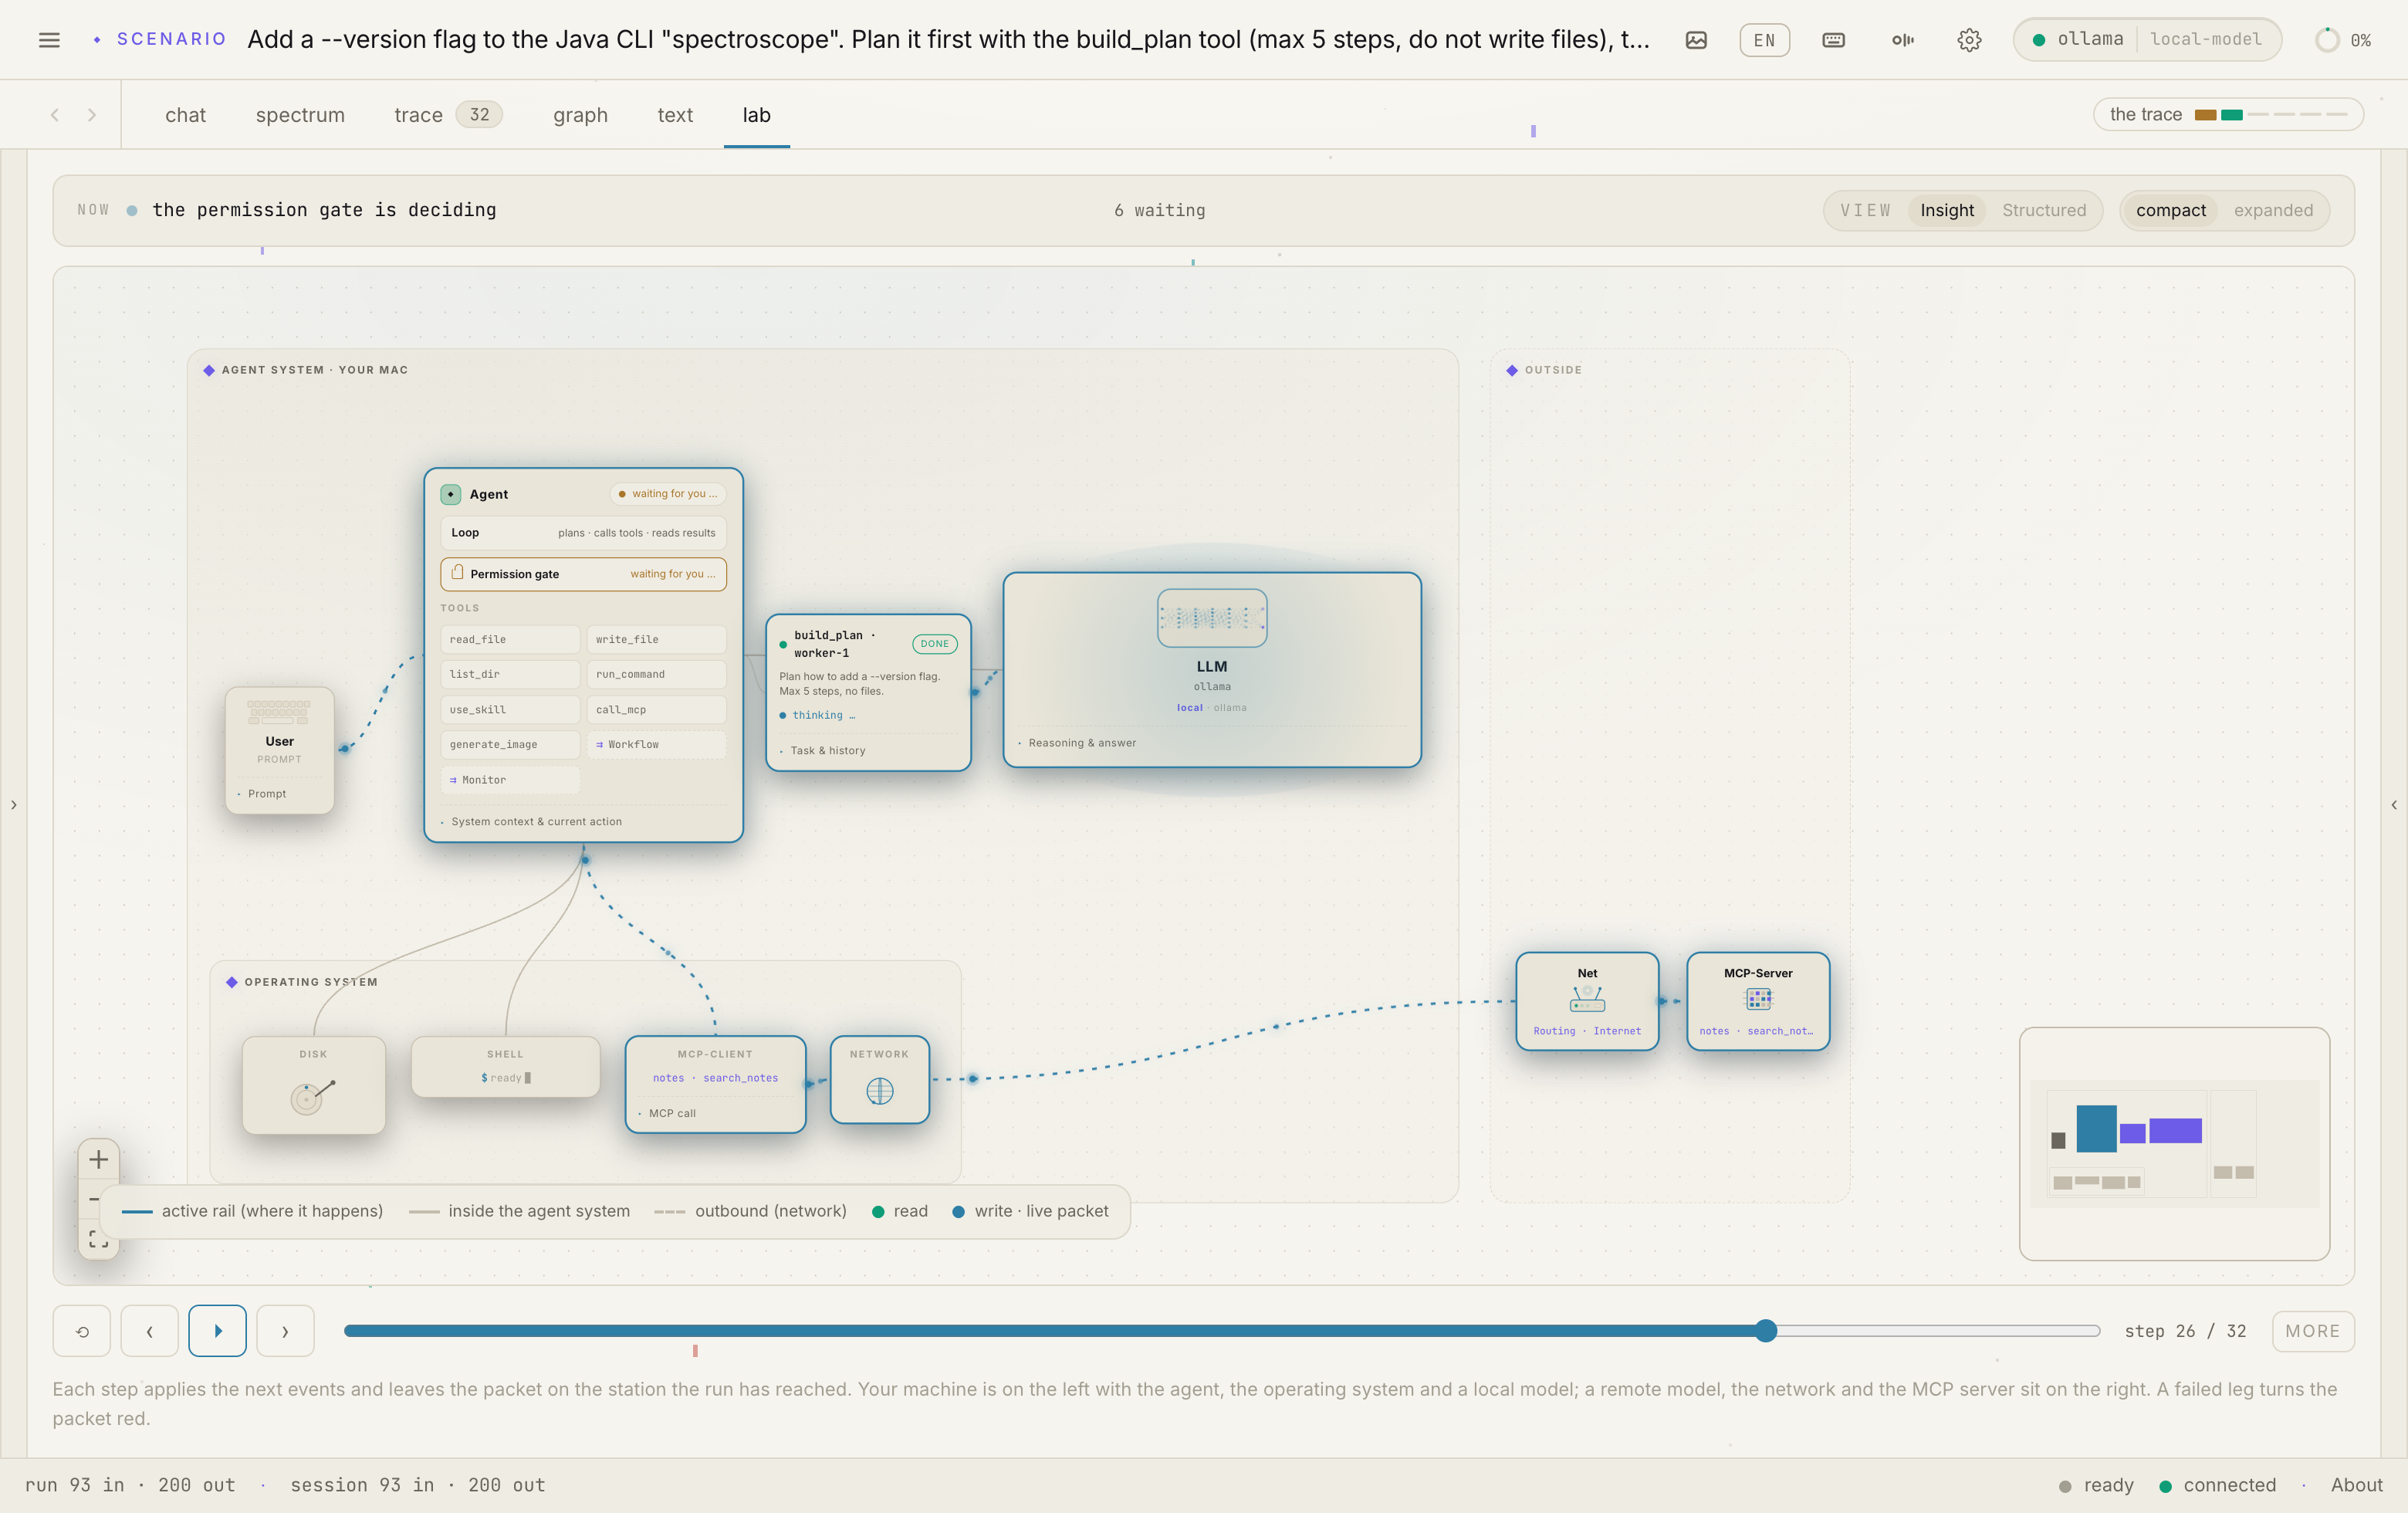
Task: Click the step timeline slider handle
Action: coord(1766,1330)
